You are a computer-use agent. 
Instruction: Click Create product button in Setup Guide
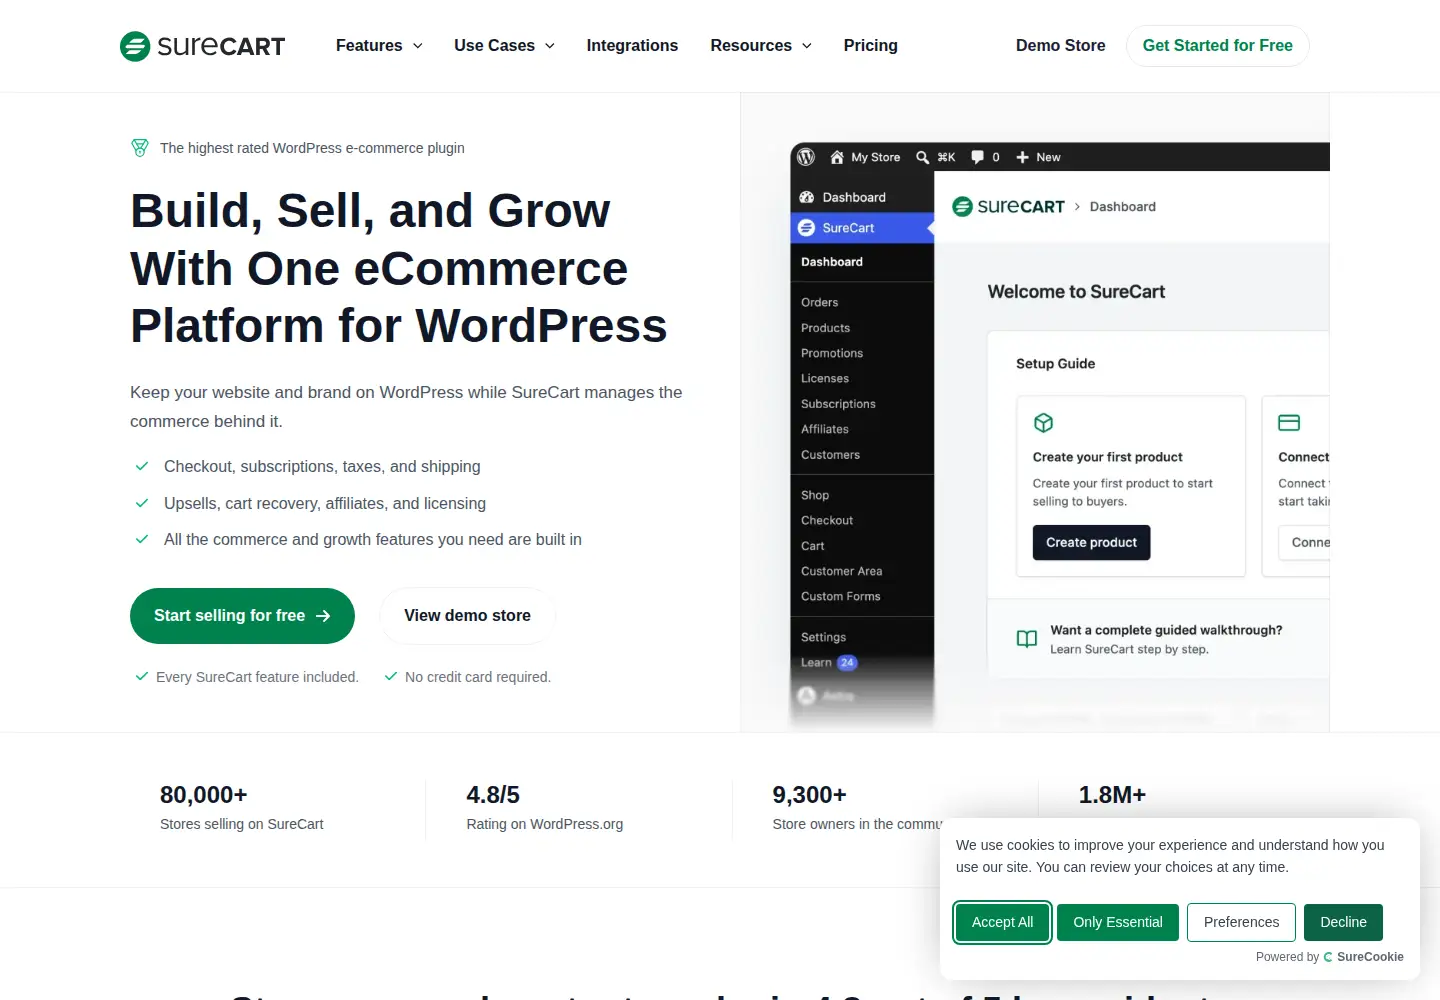coord(1091,542)
